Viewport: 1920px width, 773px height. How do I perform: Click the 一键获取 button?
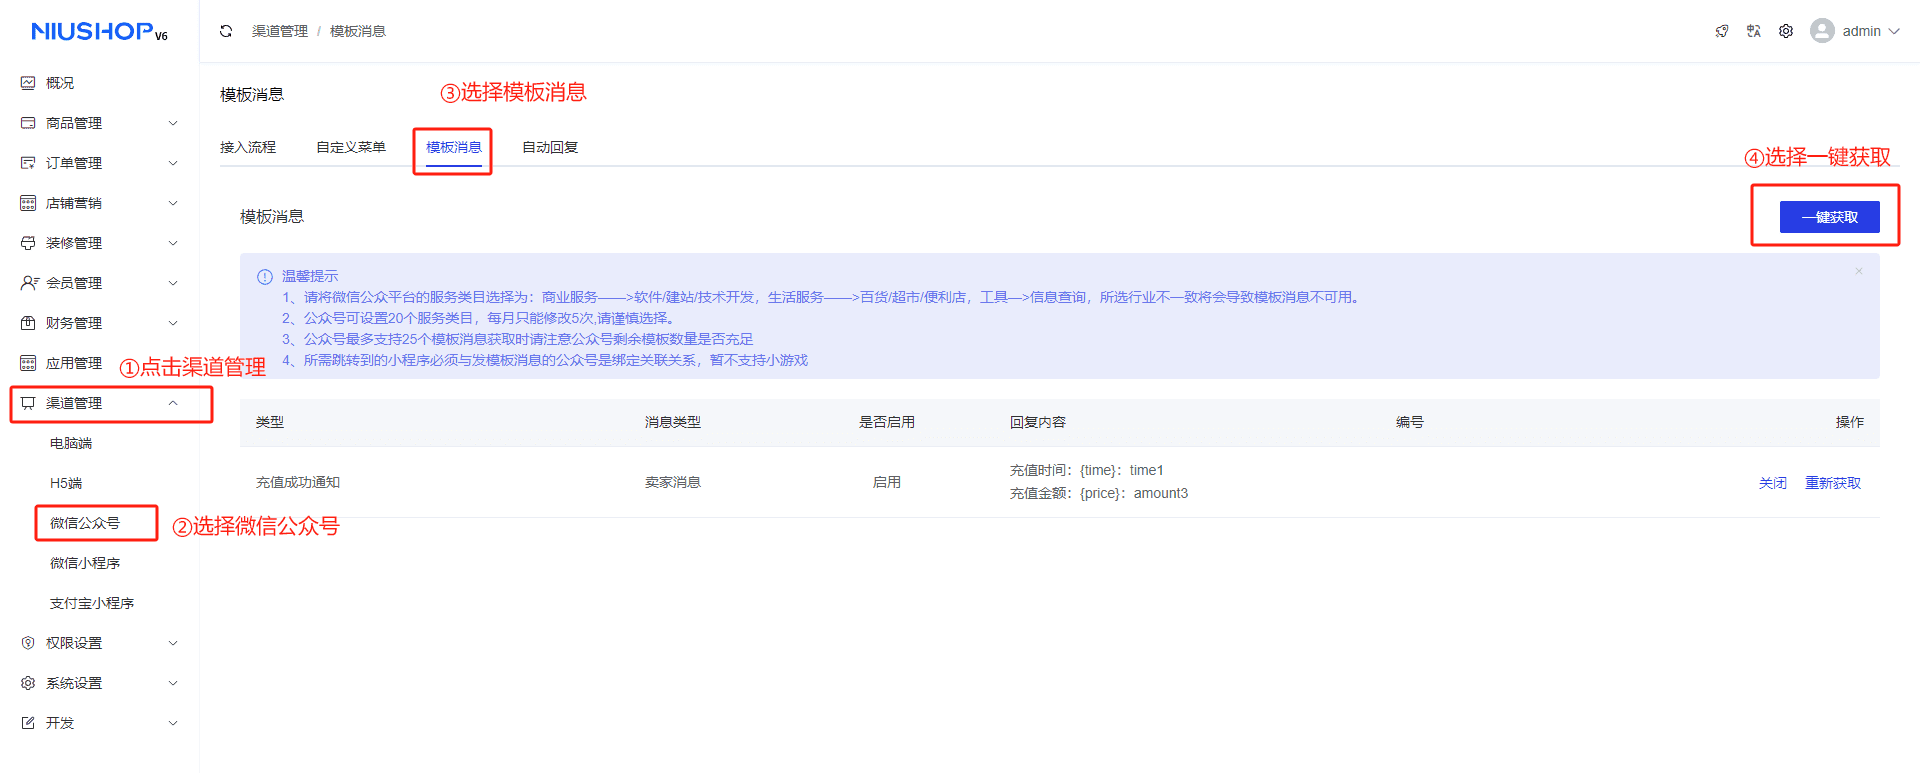pyautogui.click(x=1829, y=217)
